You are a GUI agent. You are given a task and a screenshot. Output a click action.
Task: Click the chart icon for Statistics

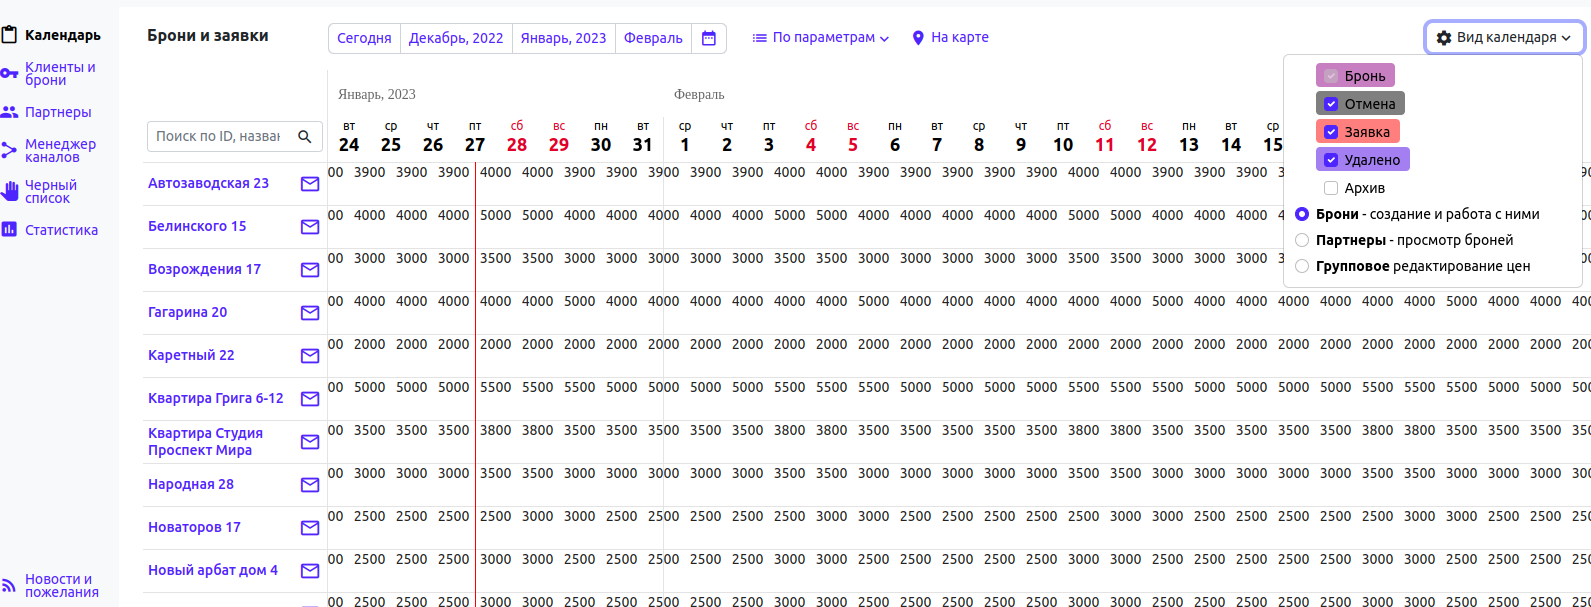point(9,230)
